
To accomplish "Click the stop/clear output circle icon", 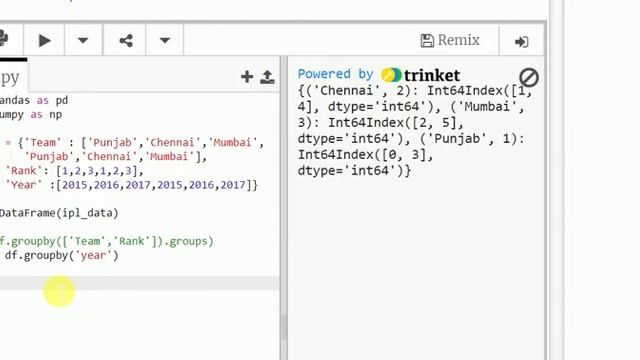I will click(x=529, y=77).
